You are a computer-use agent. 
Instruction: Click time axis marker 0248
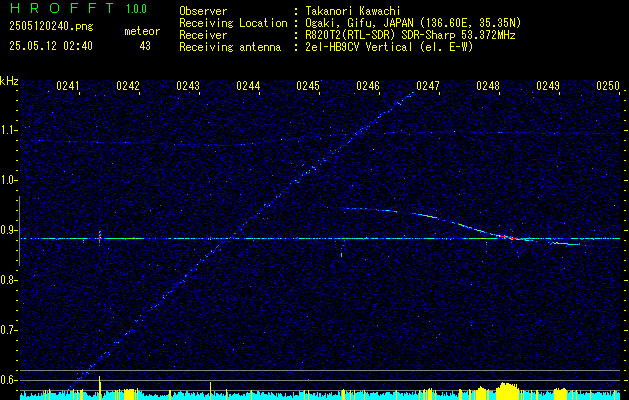click(488, 85)
